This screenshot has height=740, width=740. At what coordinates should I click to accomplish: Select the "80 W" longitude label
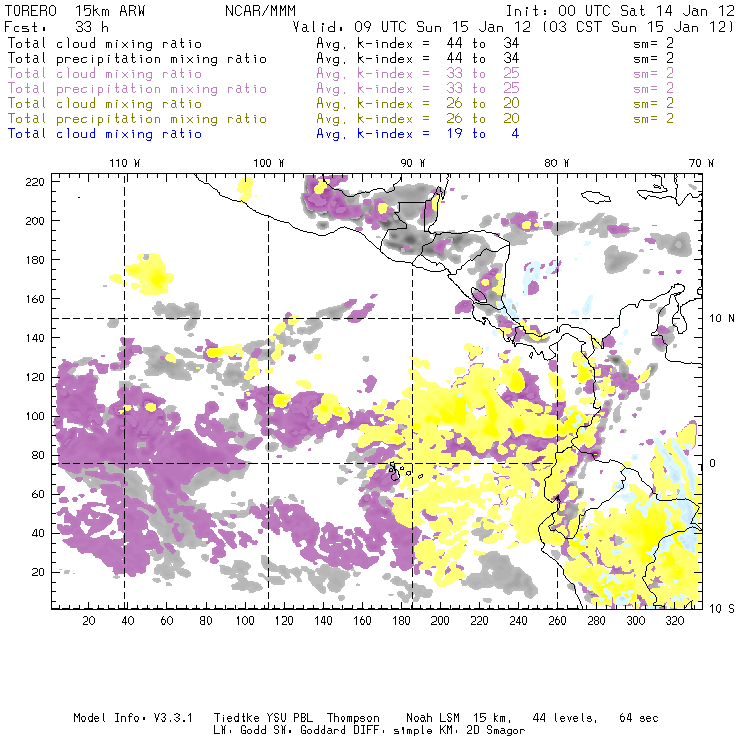coord(556,163)
